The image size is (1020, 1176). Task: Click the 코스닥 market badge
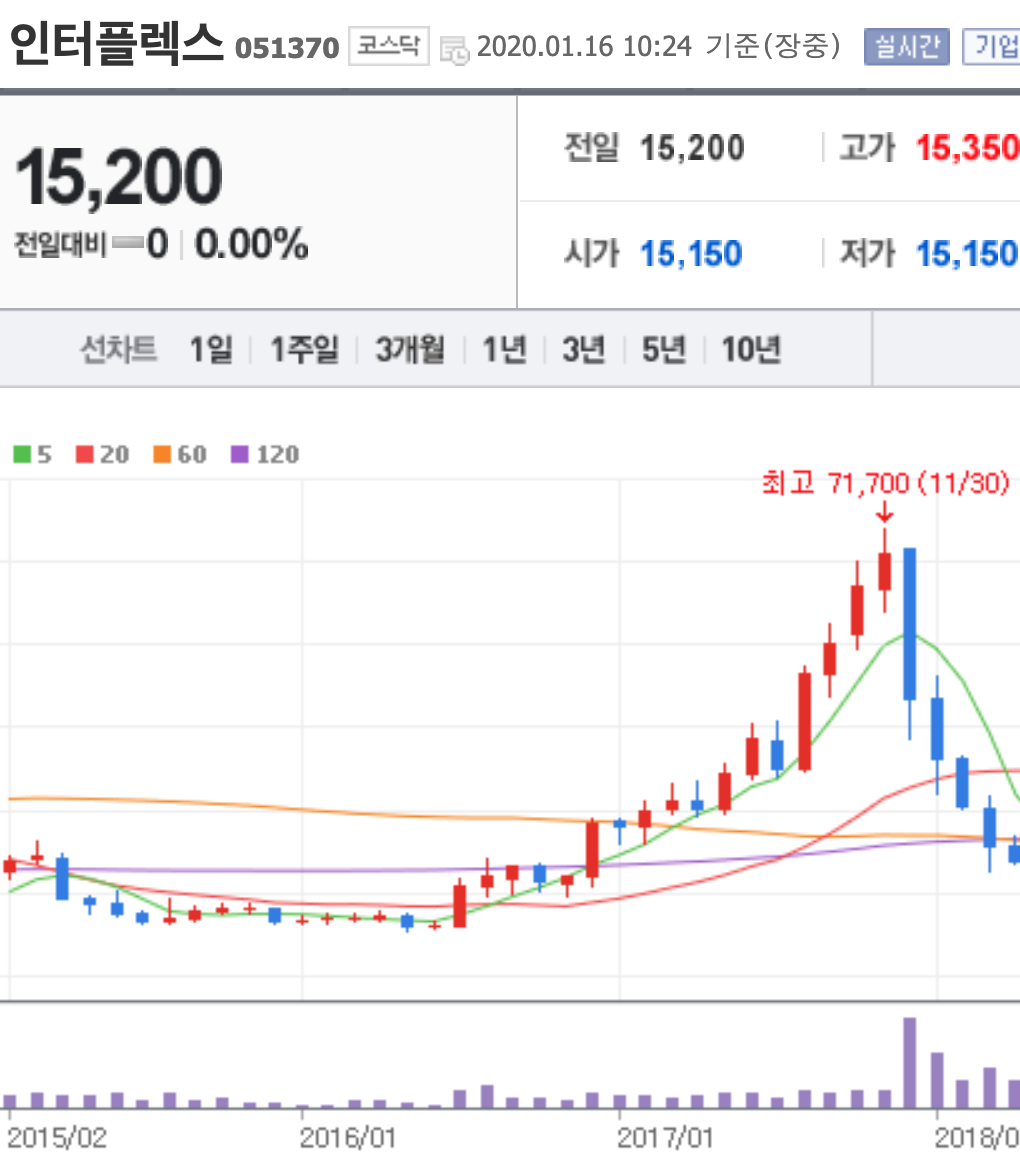tap(388, 46)
